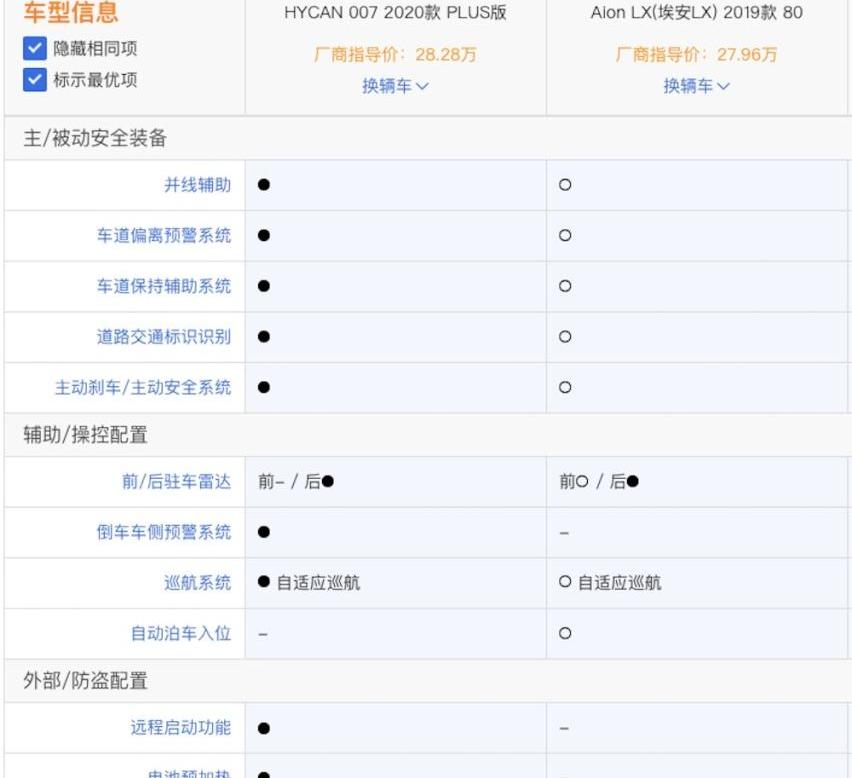Select the Aion LX(埃安LX) 2019款 title
The image size is (852, 778).
click(697, 12)
